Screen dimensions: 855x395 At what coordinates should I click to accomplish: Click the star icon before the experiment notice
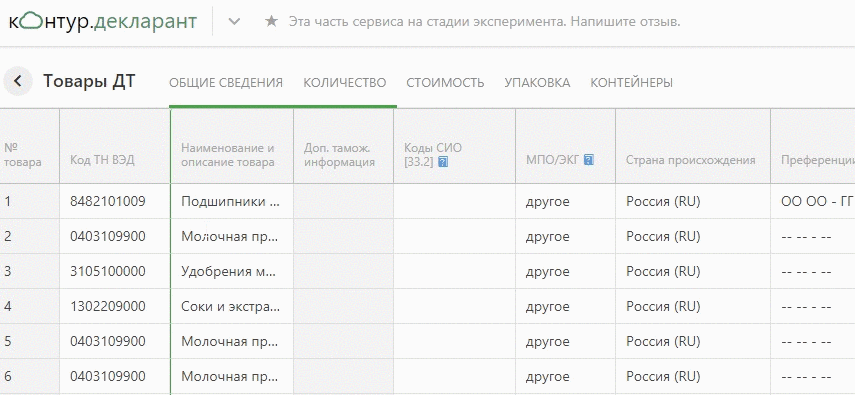271,21
